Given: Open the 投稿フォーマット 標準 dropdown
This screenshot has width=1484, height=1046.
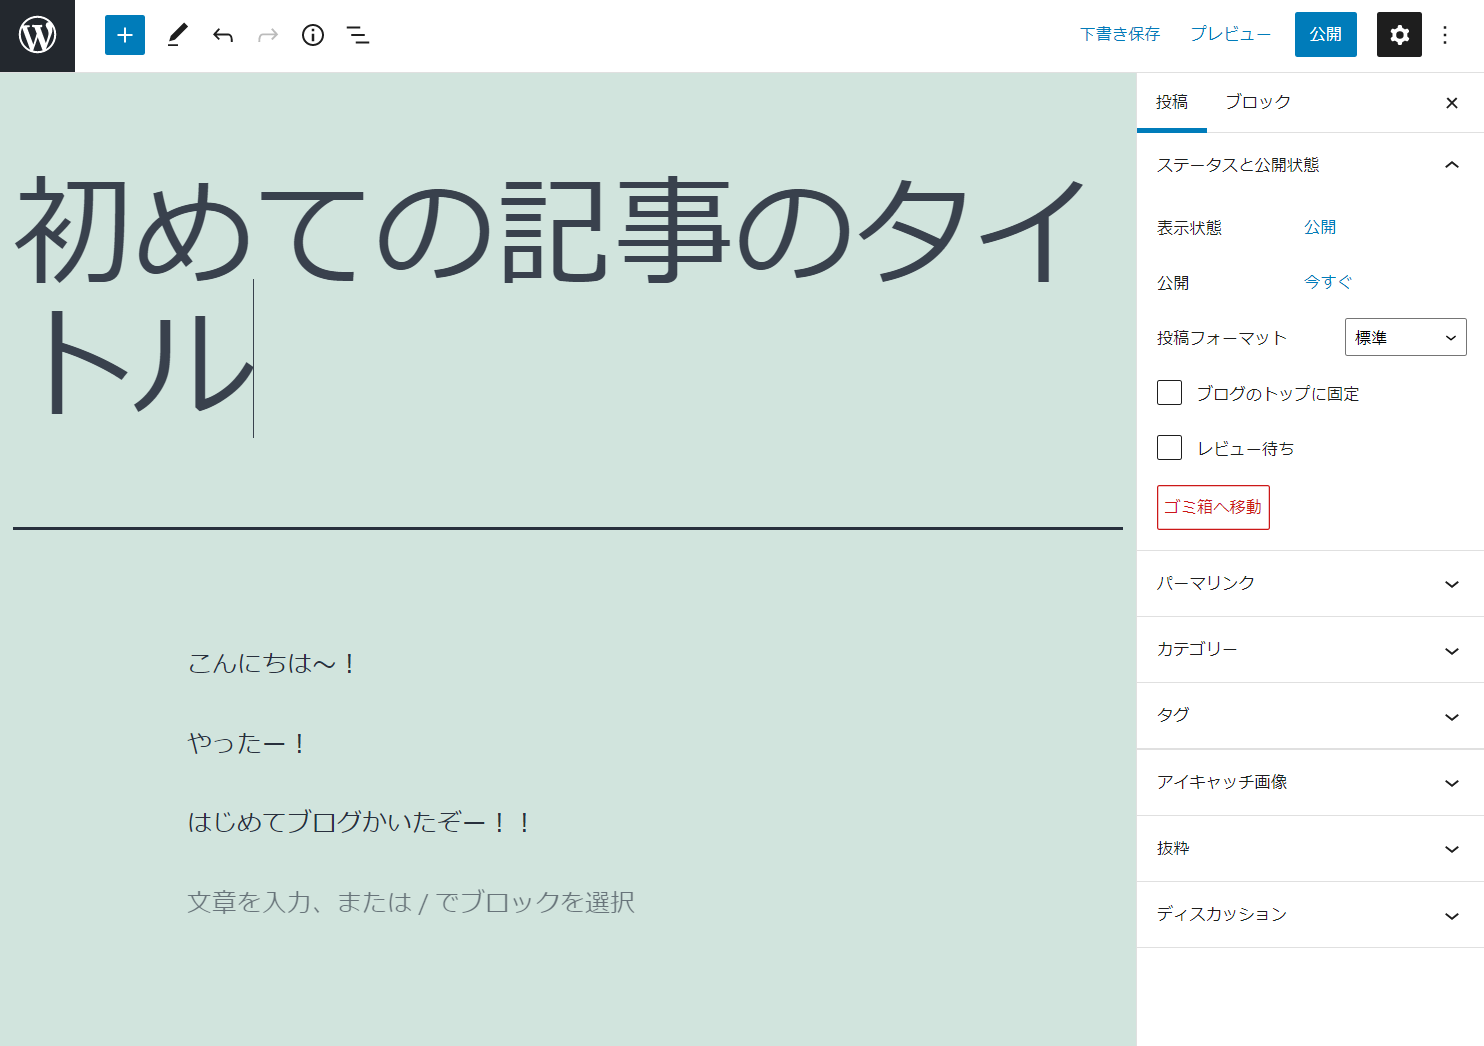Looking at the screenshot, I should (1406, 337).
